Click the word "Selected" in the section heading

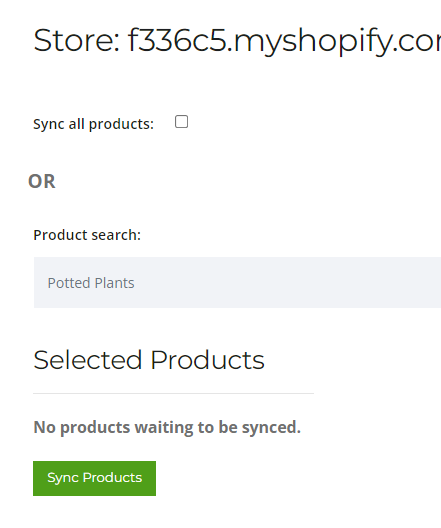pos(88,360)
